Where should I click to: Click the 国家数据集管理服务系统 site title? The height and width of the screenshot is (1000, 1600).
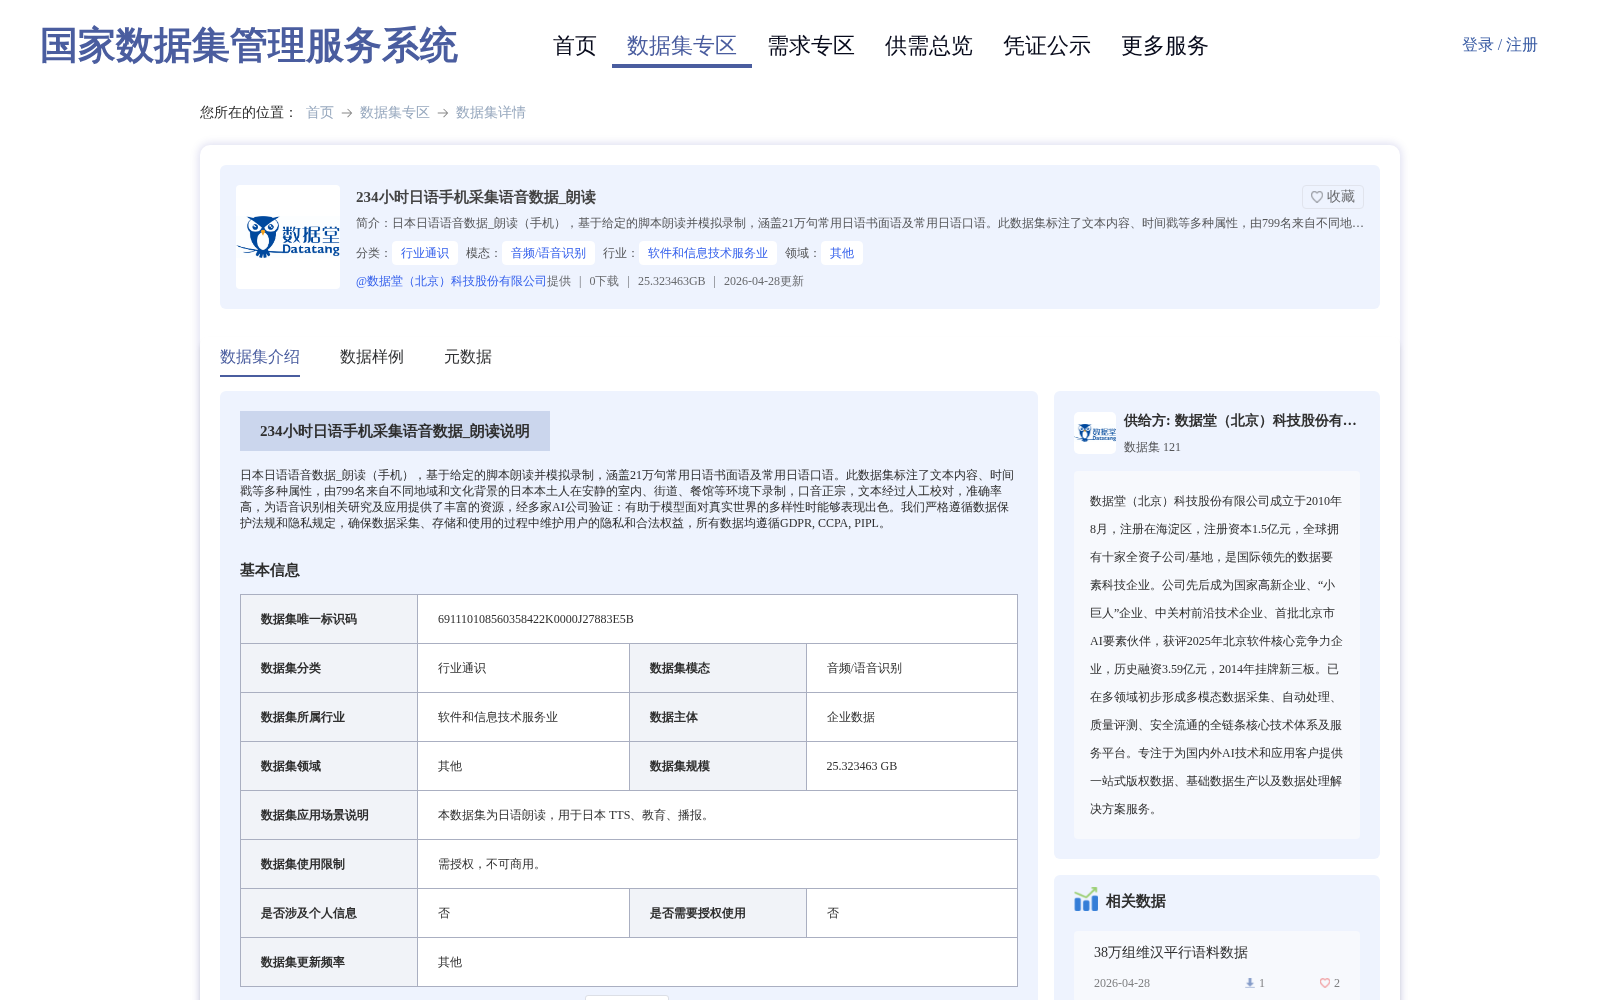coord(248,46)
